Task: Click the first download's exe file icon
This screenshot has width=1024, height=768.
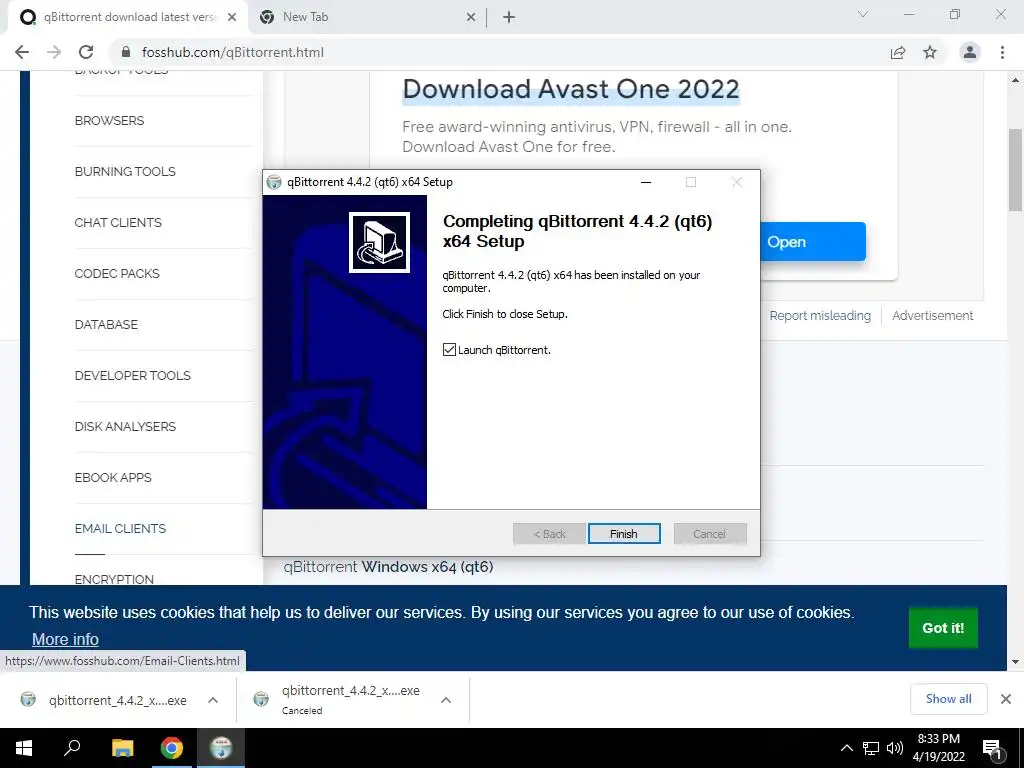Action: click(x=28, y=699)
